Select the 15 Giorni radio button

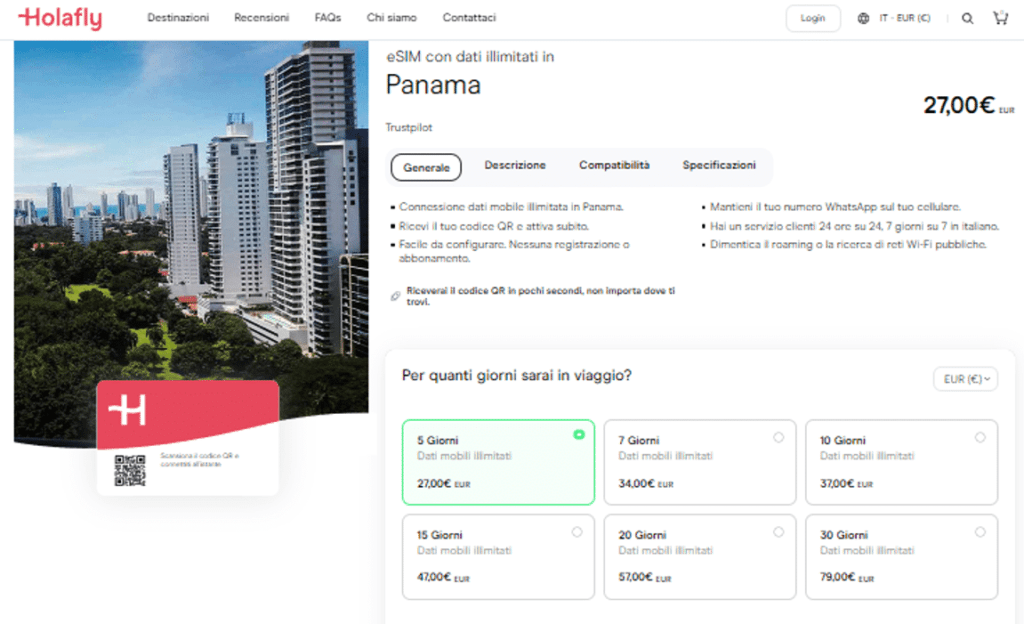tap(577, 532)
